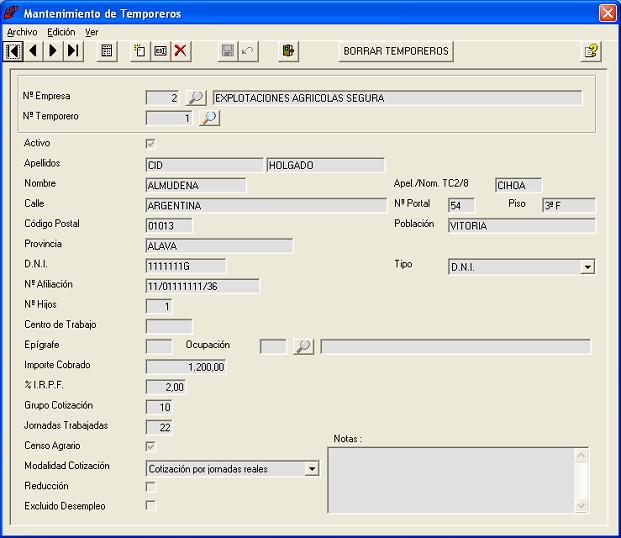
Task: Click the Nº Portal field 54
Action: point(461,206)
